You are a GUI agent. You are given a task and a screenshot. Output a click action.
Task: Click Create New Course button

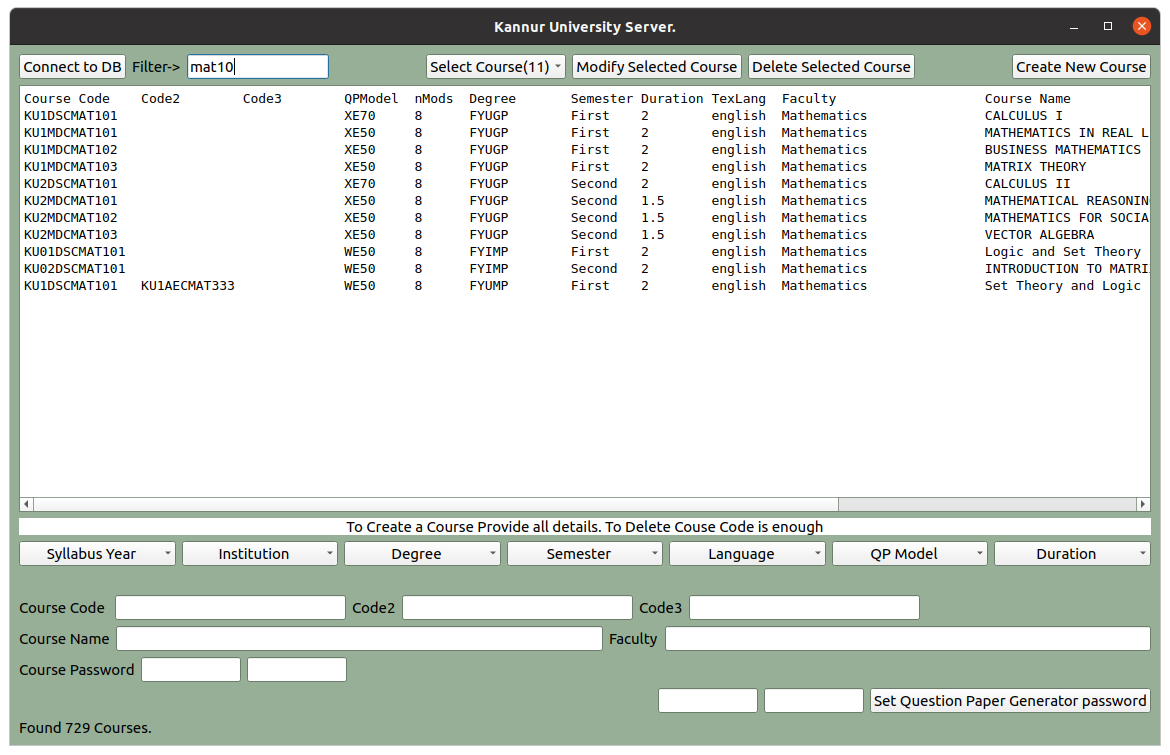[1081, 67]
